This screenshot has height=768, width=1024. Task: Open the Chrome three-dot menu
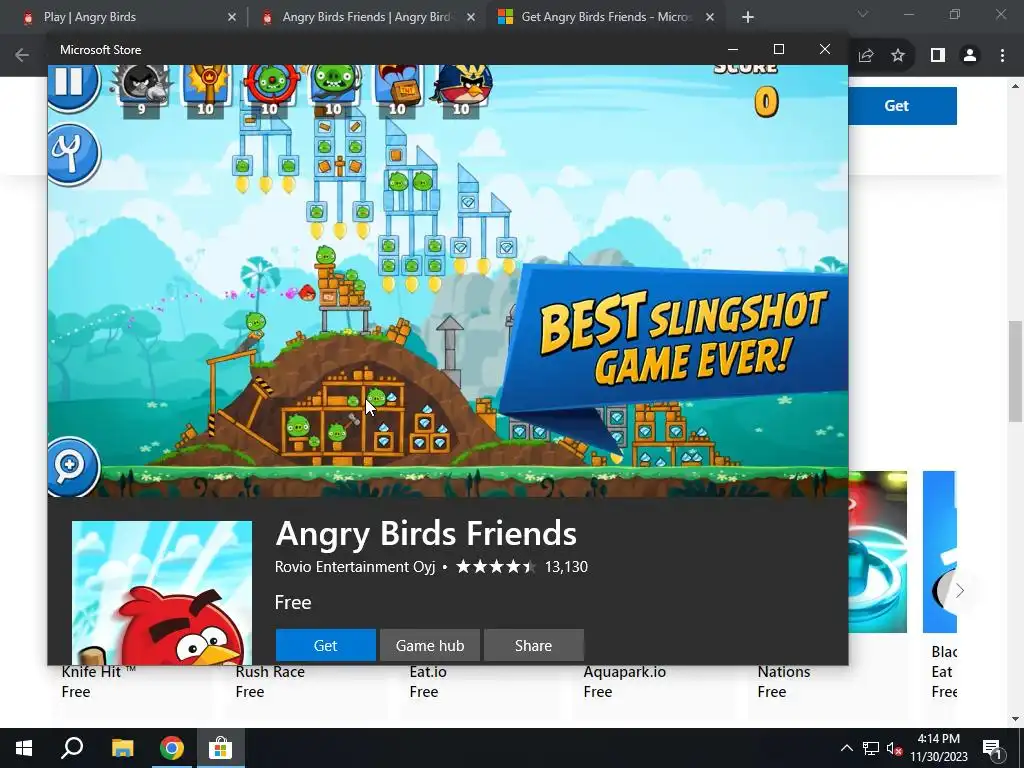click(x=1002, y=56)
